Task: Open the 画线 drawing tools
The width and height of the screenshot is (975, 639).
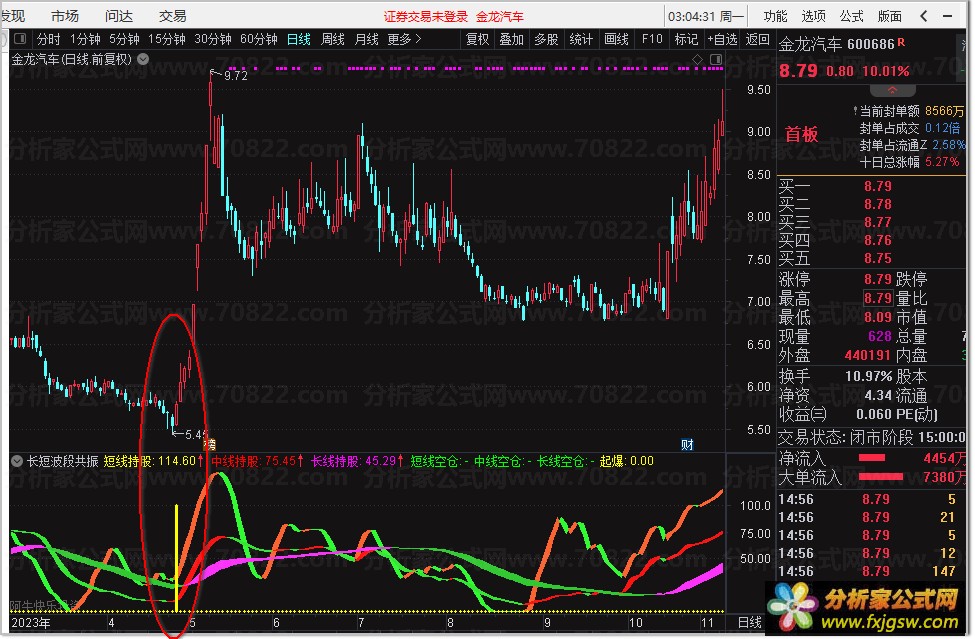Action: [616, 39]
